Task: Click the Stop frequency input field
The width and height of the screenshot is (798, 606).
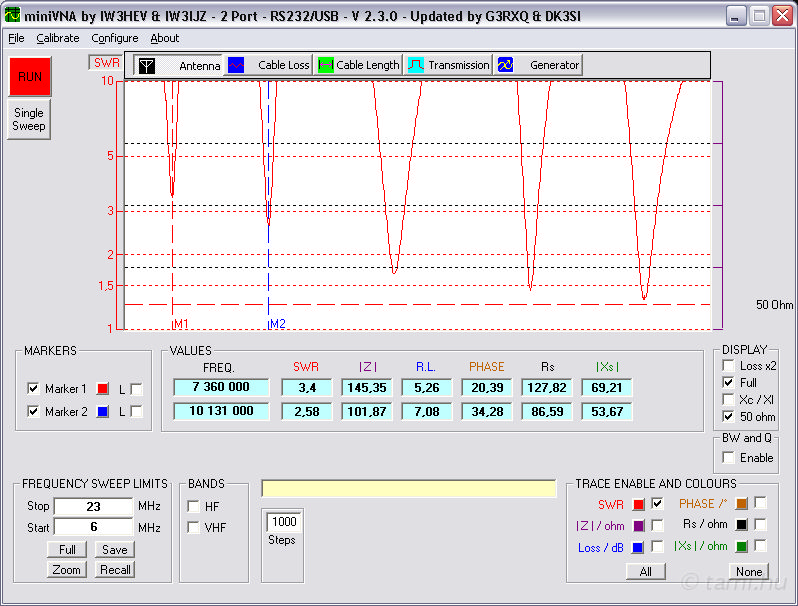Action: pyautogui.click(x=93, y=506)
